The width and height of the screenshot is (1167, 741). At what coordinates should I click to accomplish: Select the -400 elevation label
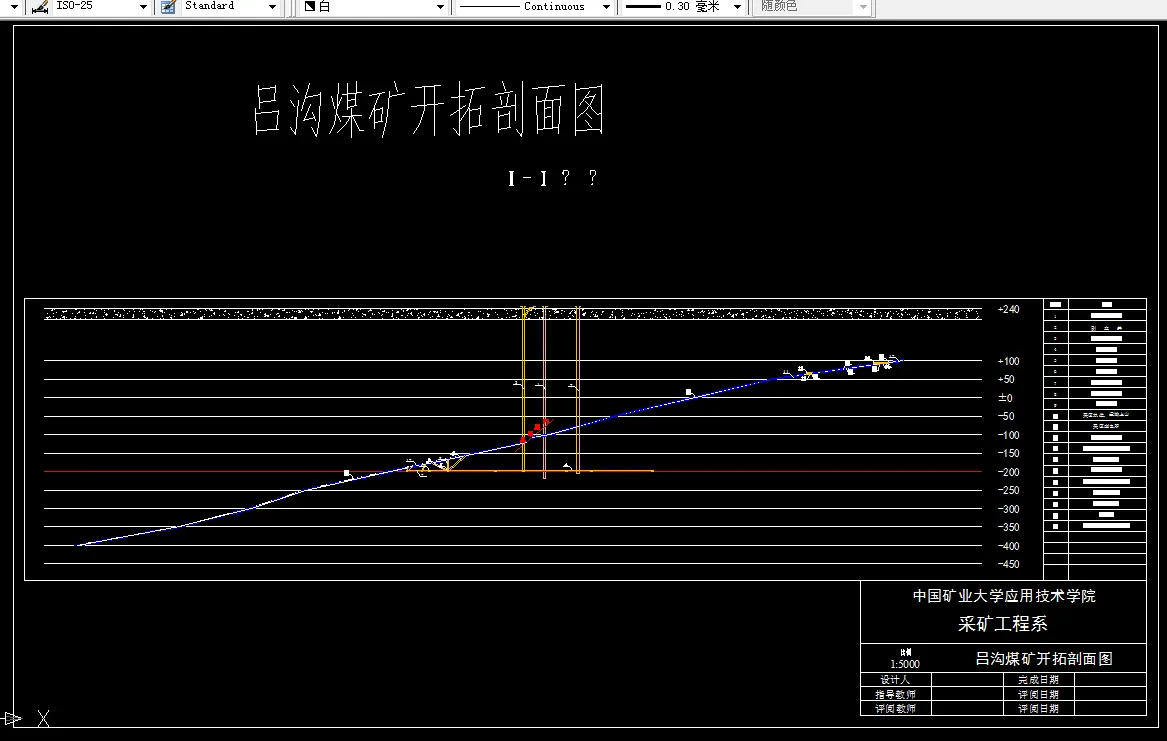1008,546
